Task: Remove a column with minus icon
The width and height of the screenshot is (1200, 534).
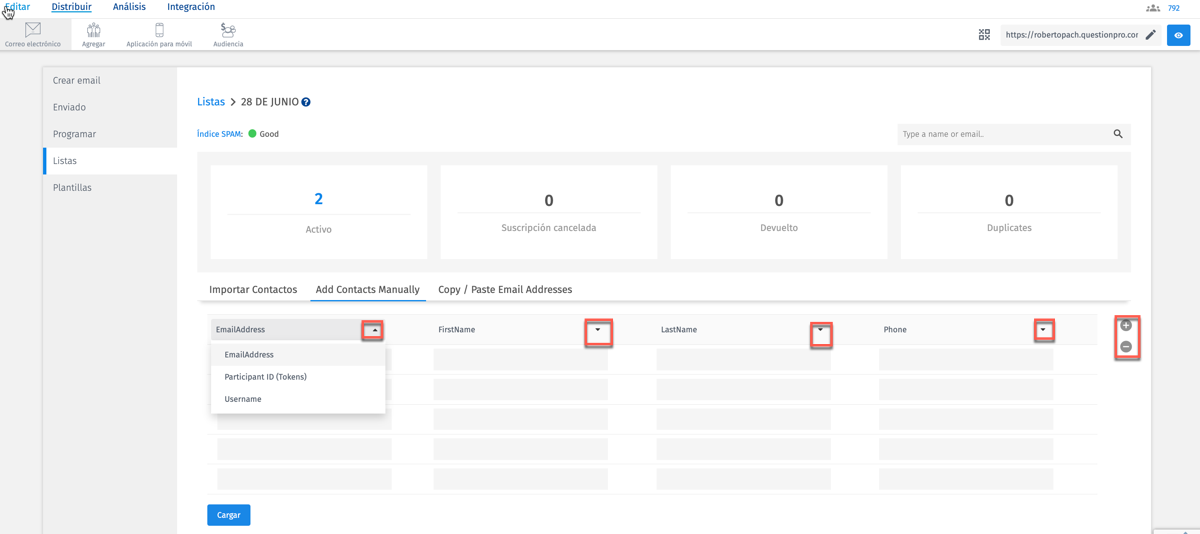Action: (1126, 347)
